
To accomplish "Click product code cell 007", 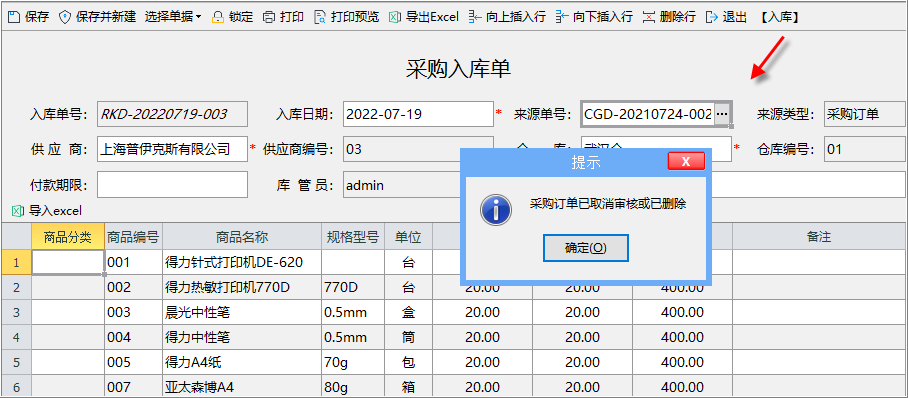I will [133, 386].
